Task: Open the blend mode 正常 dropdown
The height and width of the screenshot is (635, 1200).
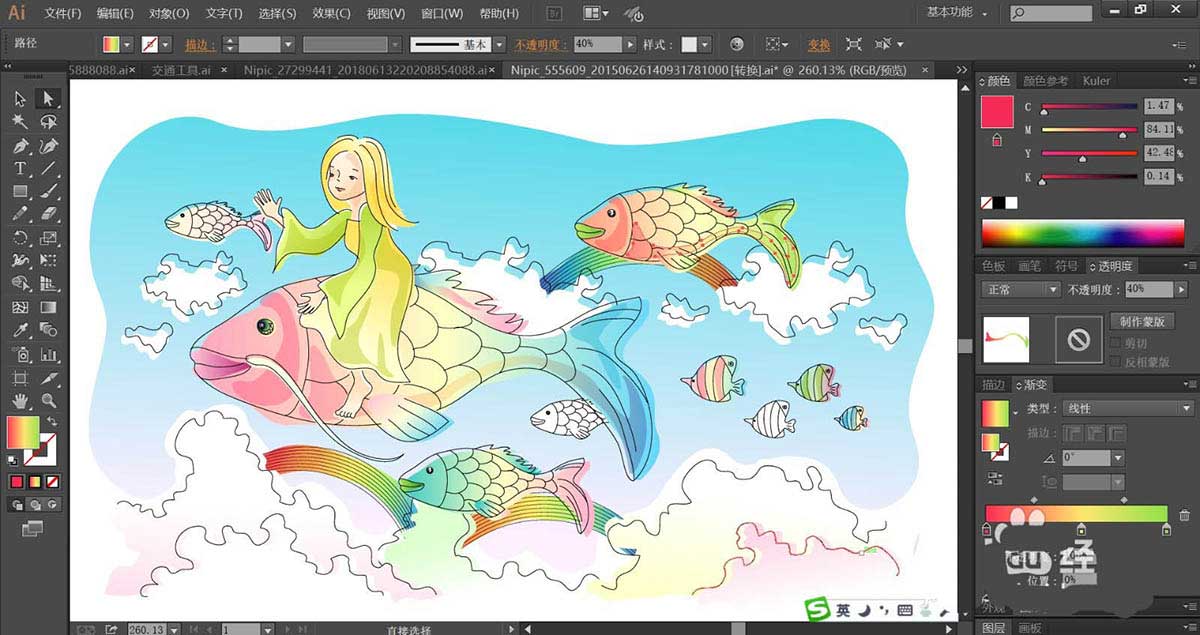Action: [1021, 289]
